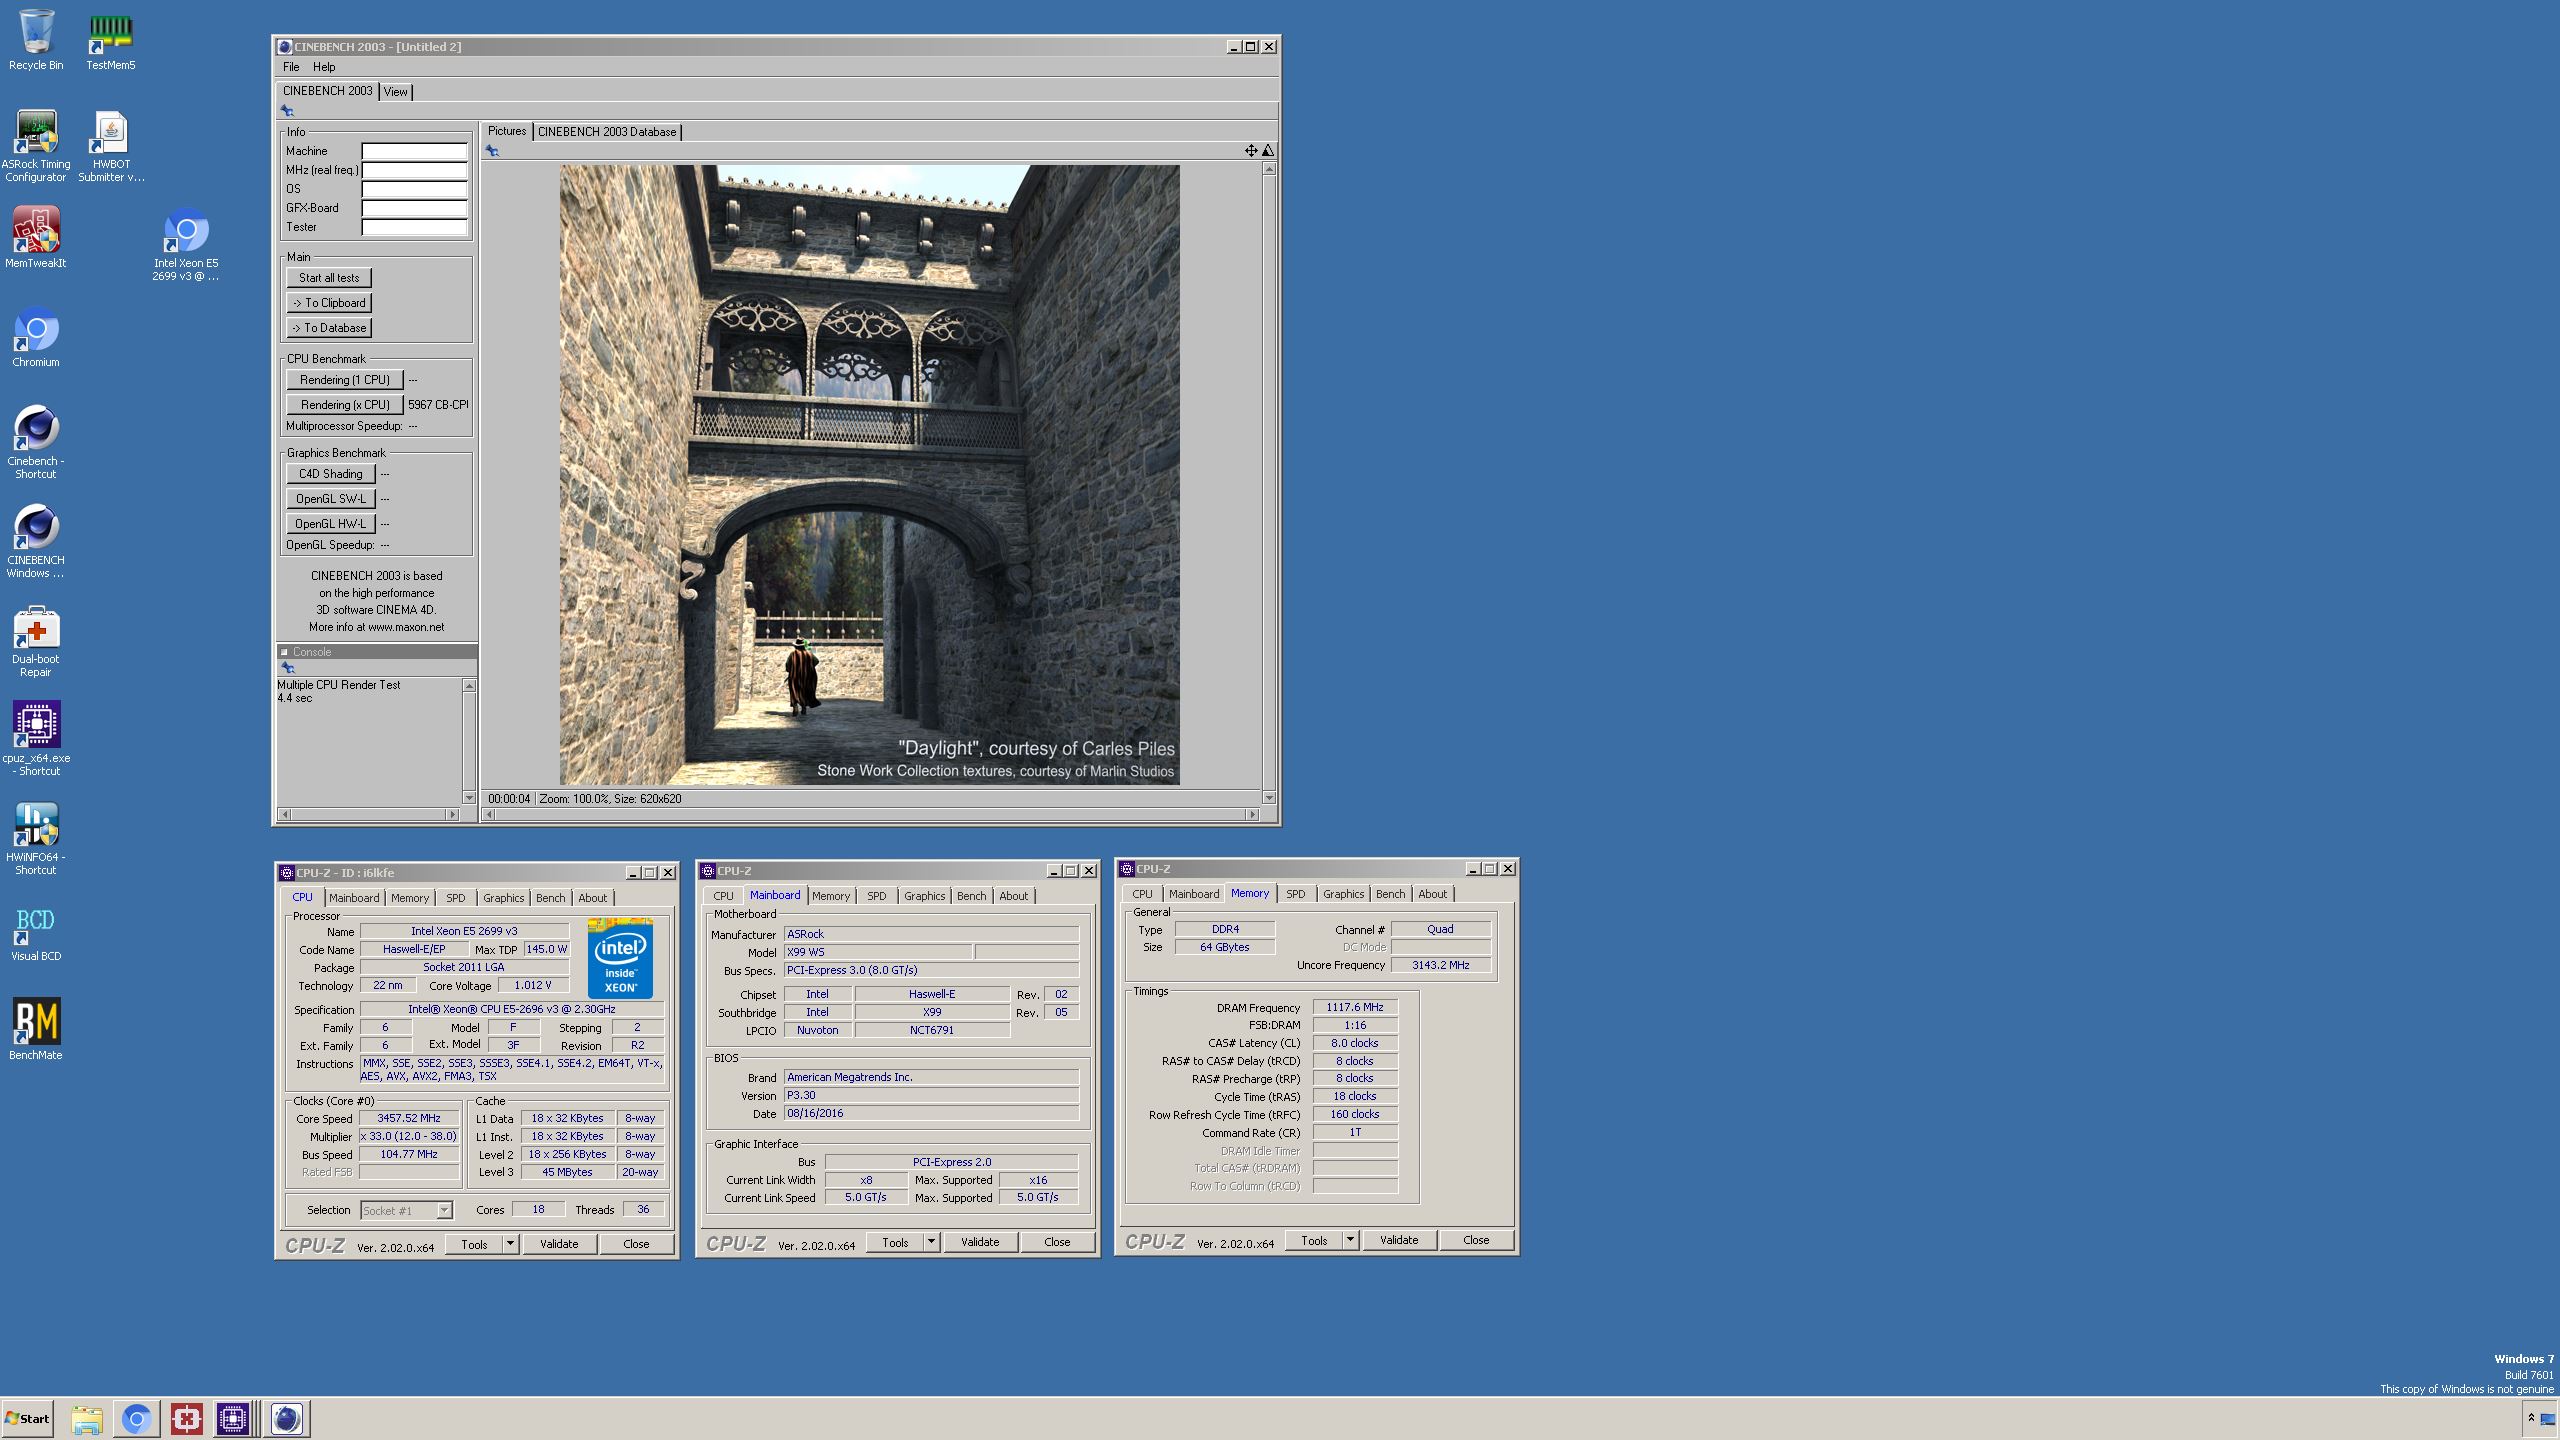This screenshot has height=1440, width=2560.
Task: Select the Dual-boot Repair desktop icon
Action: point(36,640)
